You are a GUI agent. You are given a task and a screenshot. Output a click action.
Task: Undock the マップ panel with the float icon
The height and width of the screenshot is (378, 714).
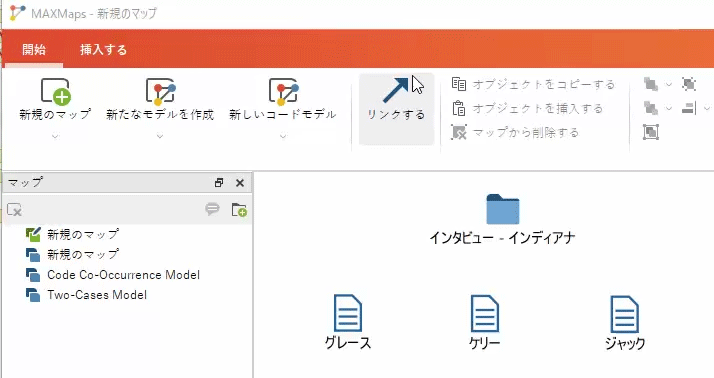coord(219,183)
